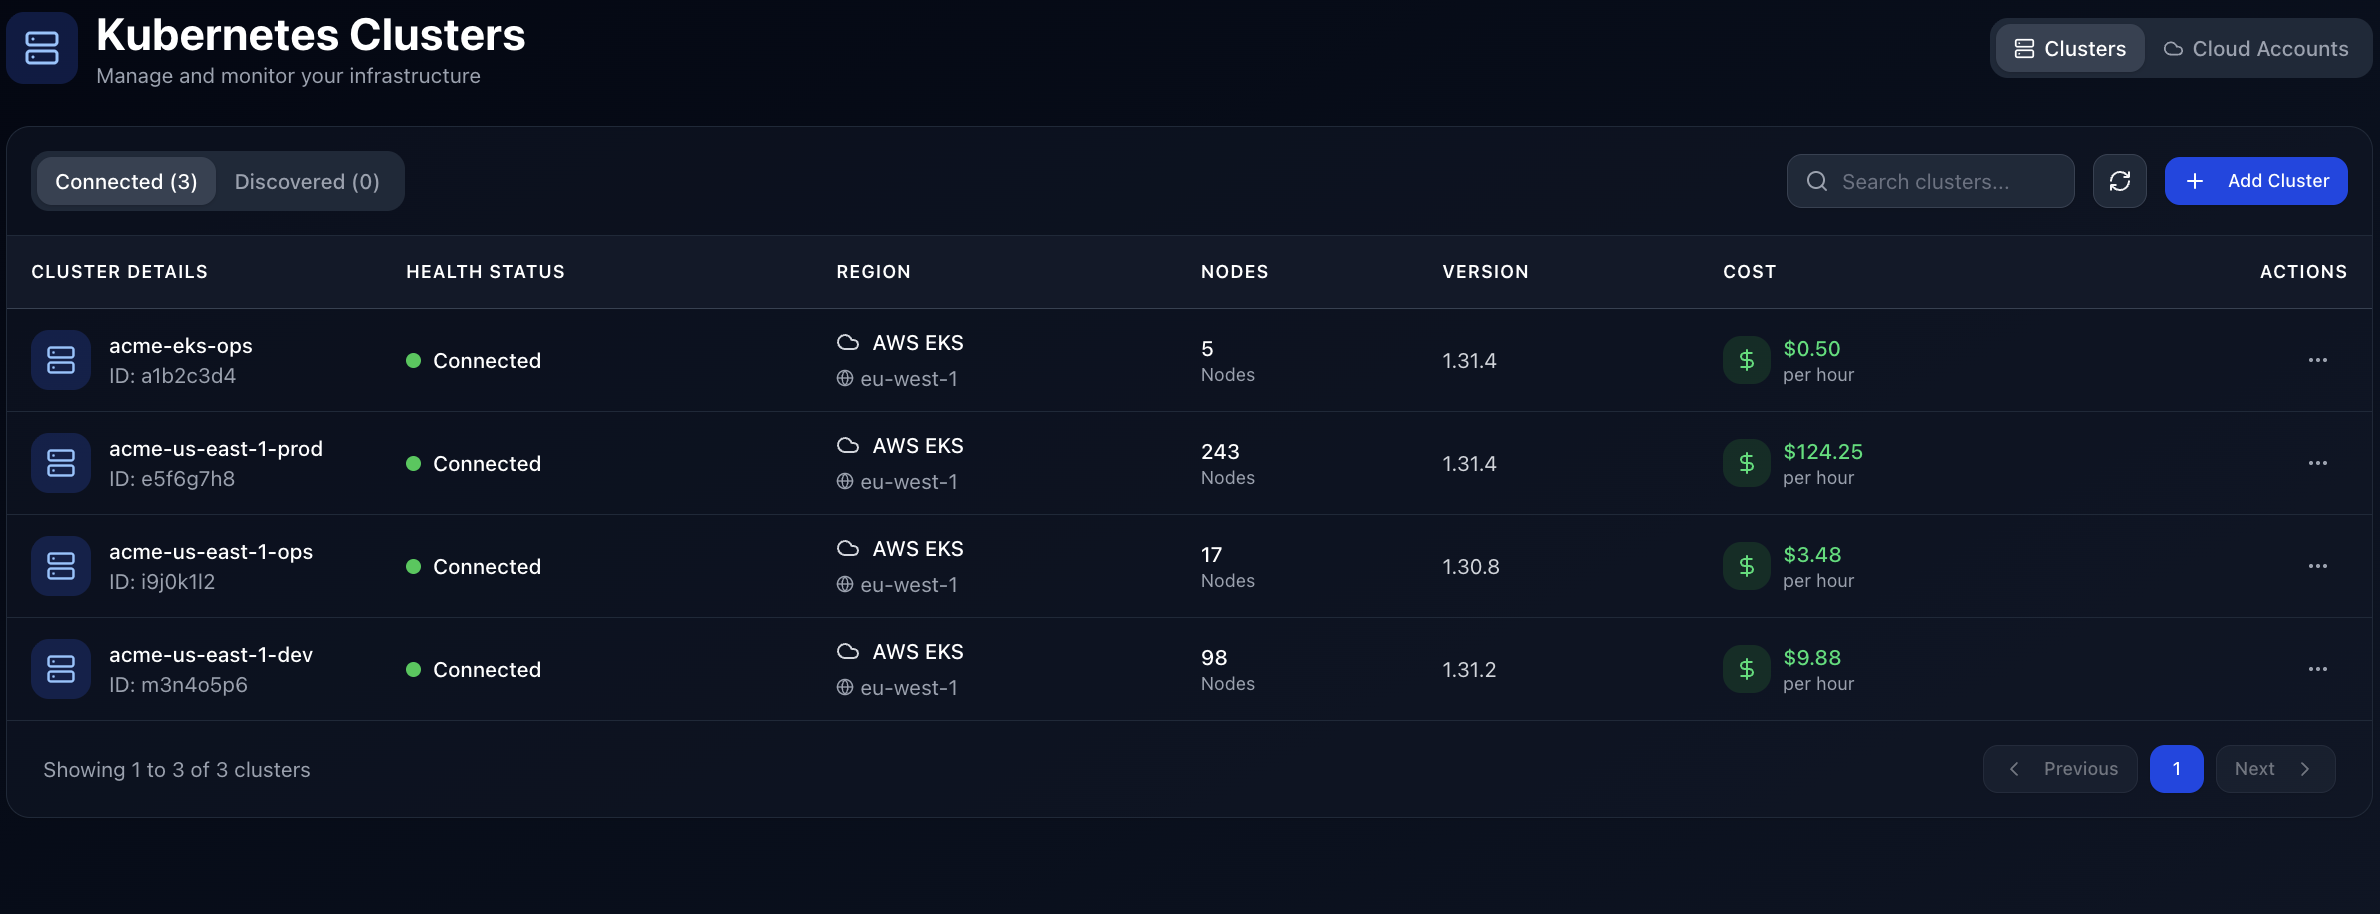Click the acme-us-east-1-prod cluster server icon

61,463
